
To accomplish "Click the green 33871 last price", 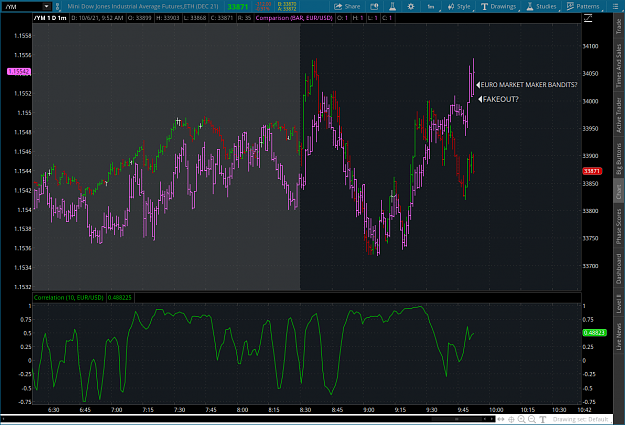I will [238, 7].
